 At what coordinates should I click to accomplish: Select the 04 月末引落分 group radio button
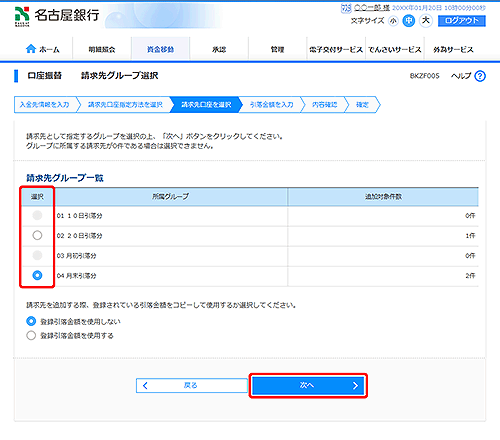pos(37,275)
